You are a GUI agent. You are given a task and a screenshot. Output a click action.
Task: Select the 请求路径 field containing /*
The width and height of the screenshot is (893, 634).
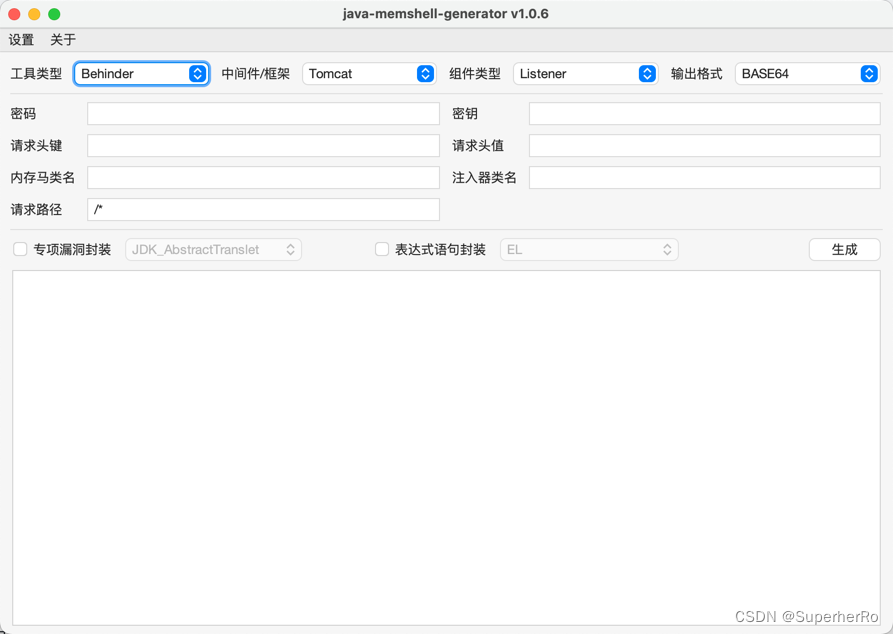(x=262, y=209)
